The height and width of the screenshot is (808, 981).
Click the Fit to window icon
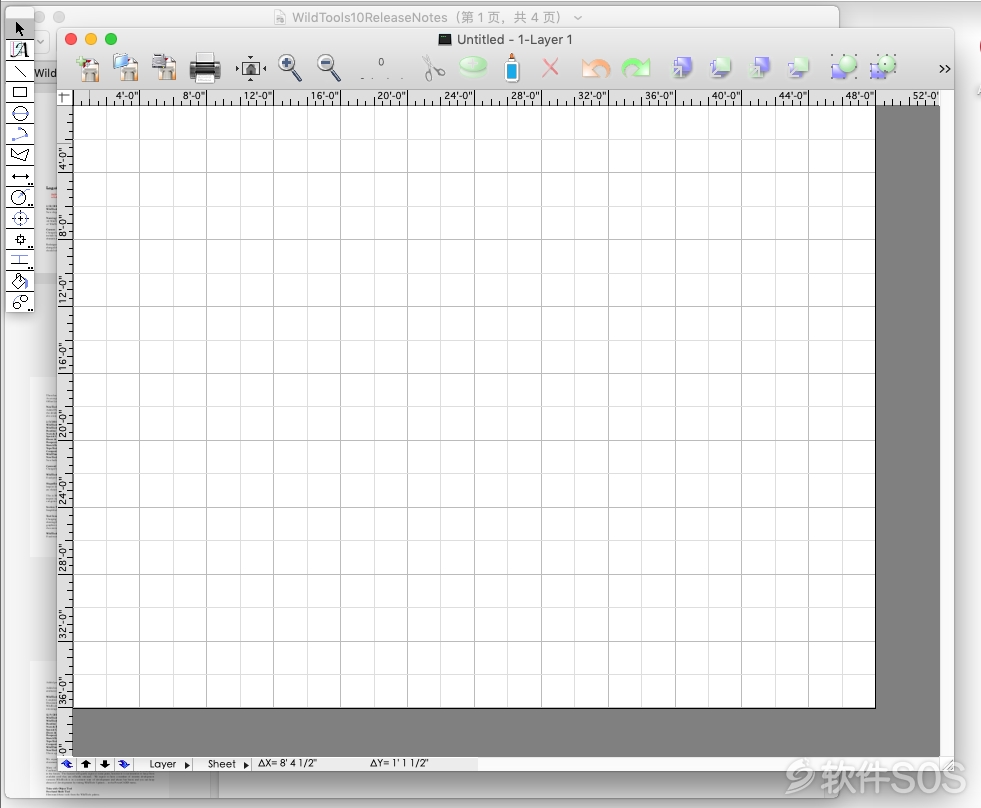tap(251, 68)
